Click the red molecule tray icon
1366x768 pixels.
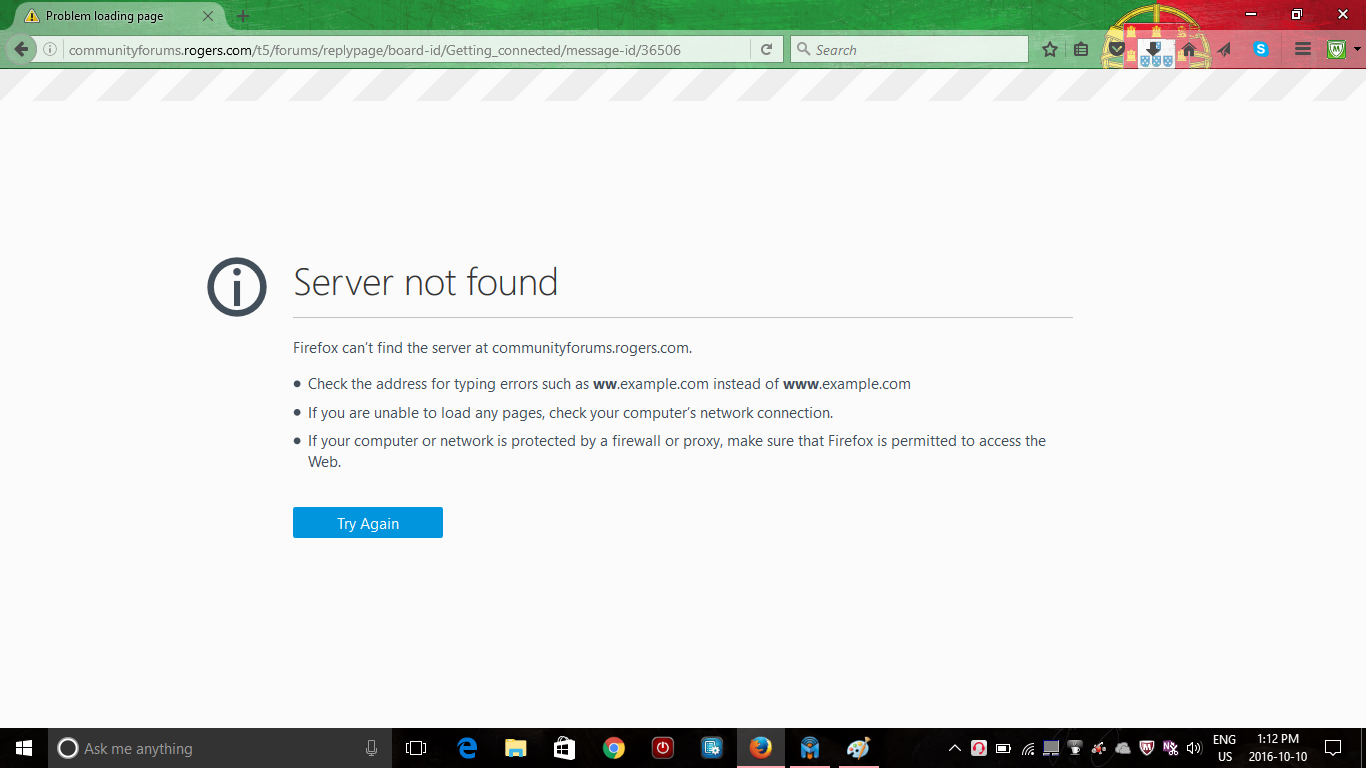click(1099, 748)
